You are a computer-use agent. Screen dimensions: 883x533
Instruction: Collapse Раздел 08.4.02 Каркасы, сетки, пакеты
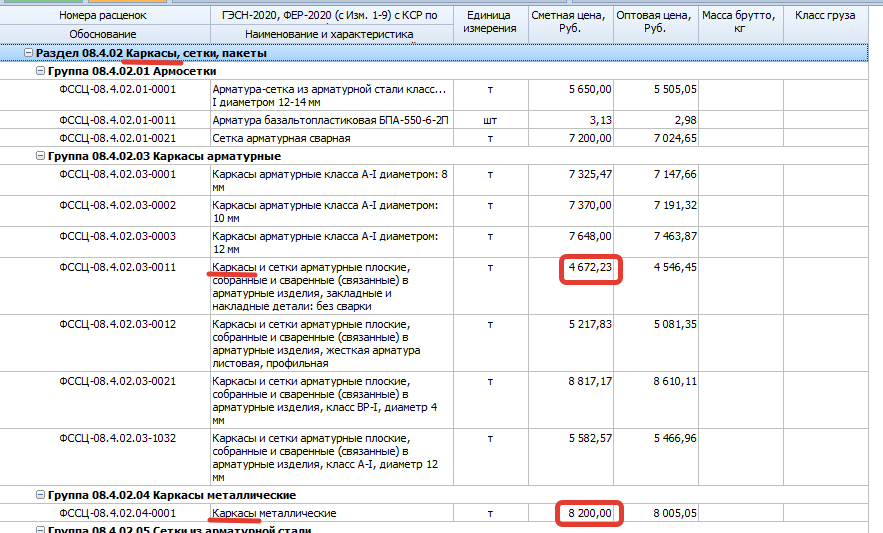(28, 53)
